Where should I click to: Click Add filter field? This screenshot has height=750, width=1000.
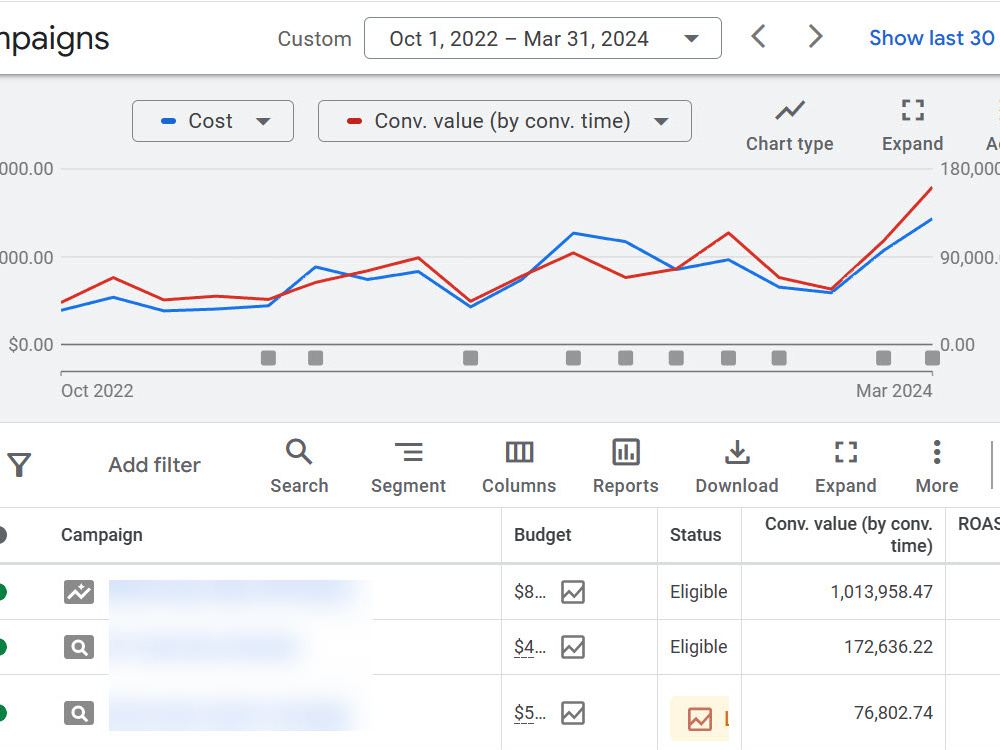coord(154,465)
